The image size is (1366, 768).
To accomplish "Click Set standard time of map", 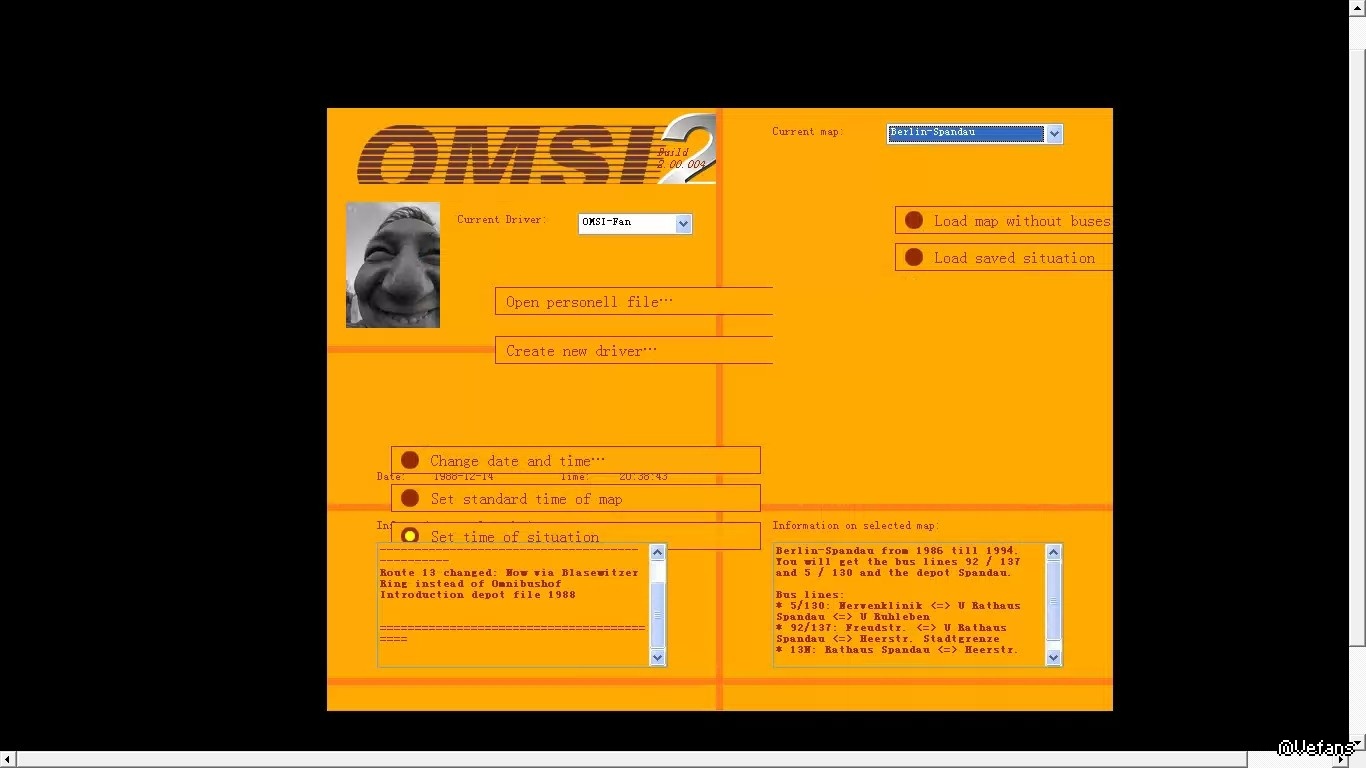I will (576, 498).
